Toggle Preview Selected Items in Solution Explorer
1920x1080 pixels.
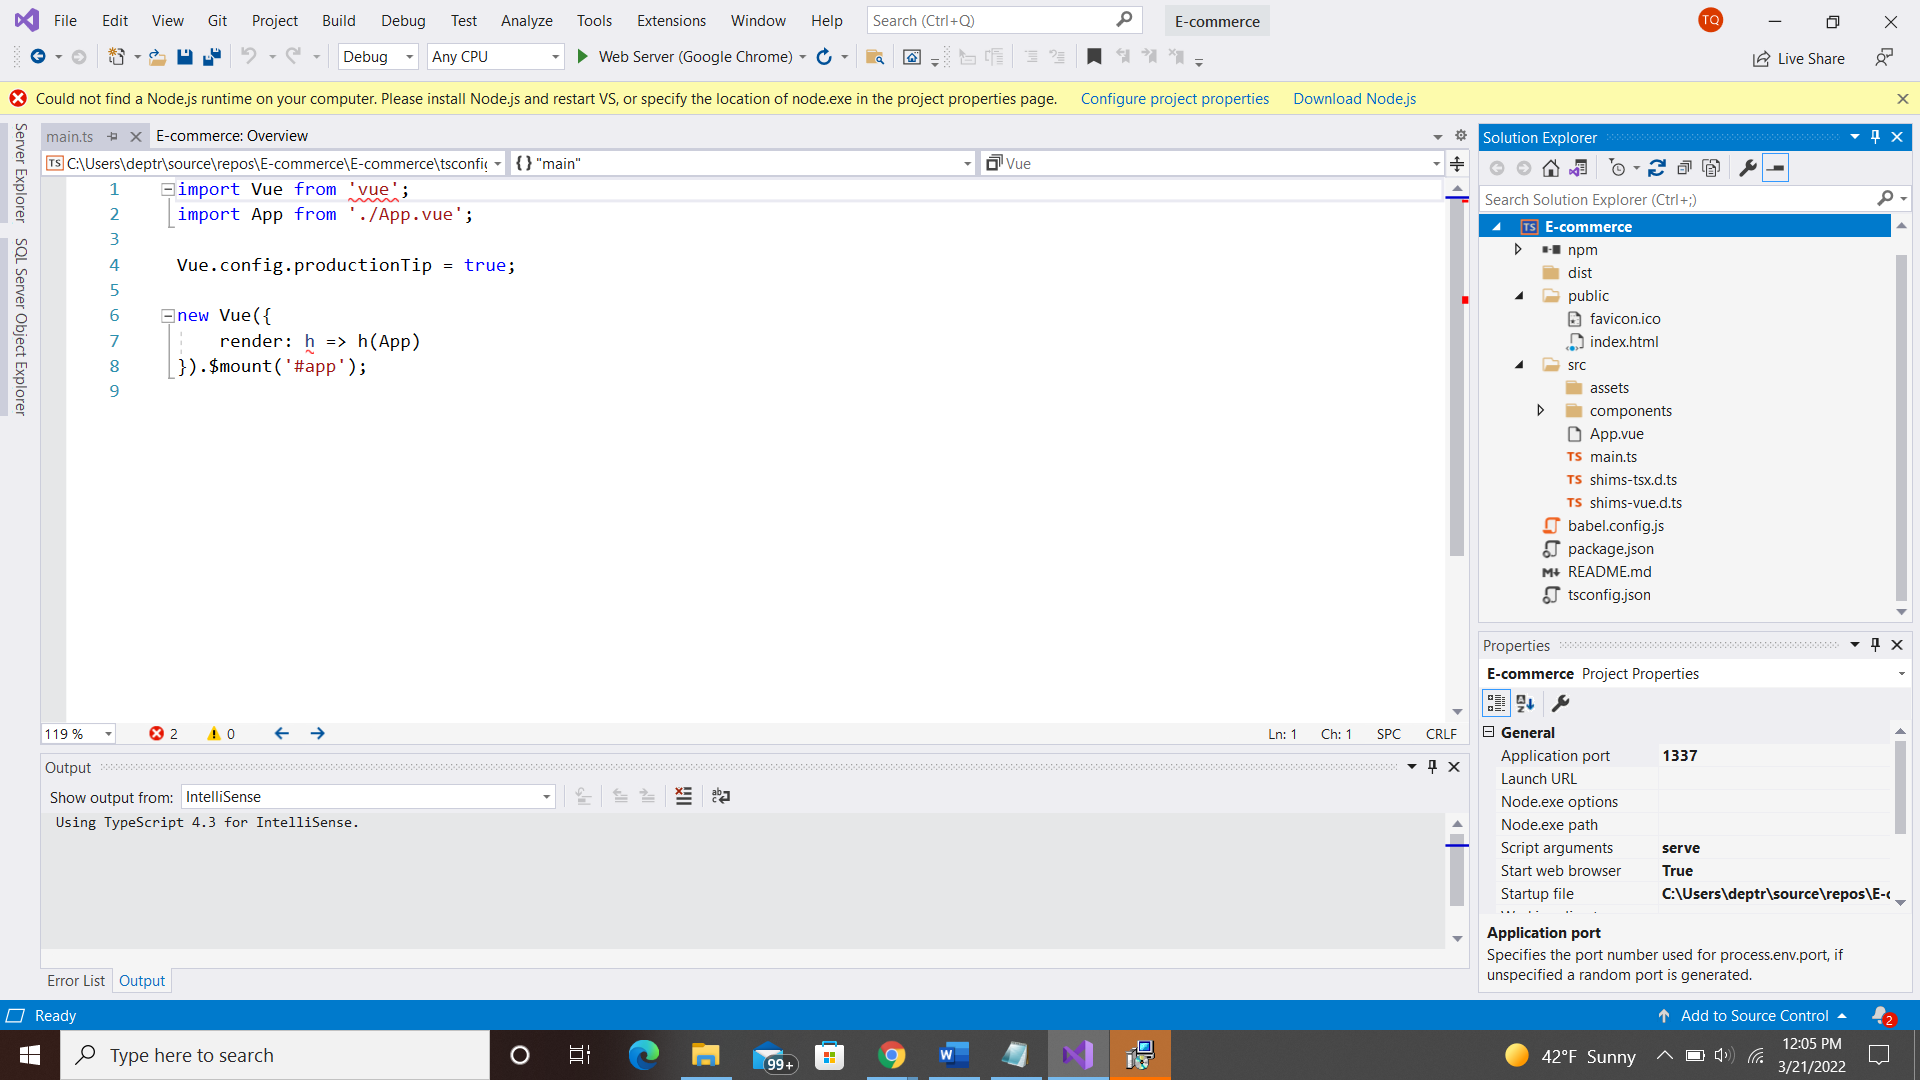click(x=1776, y=168)
